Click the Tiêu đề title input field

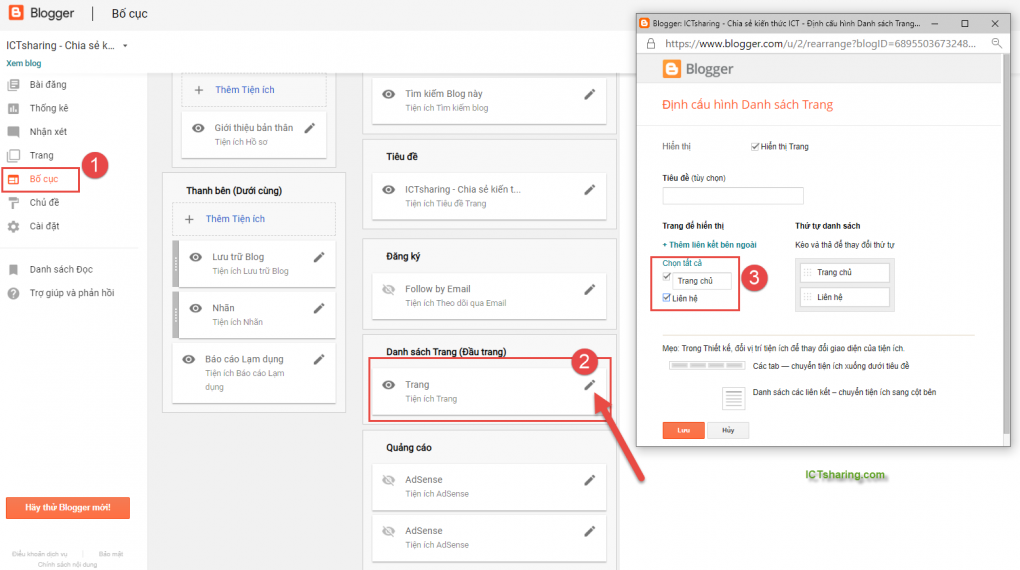(x=732, y=196)
